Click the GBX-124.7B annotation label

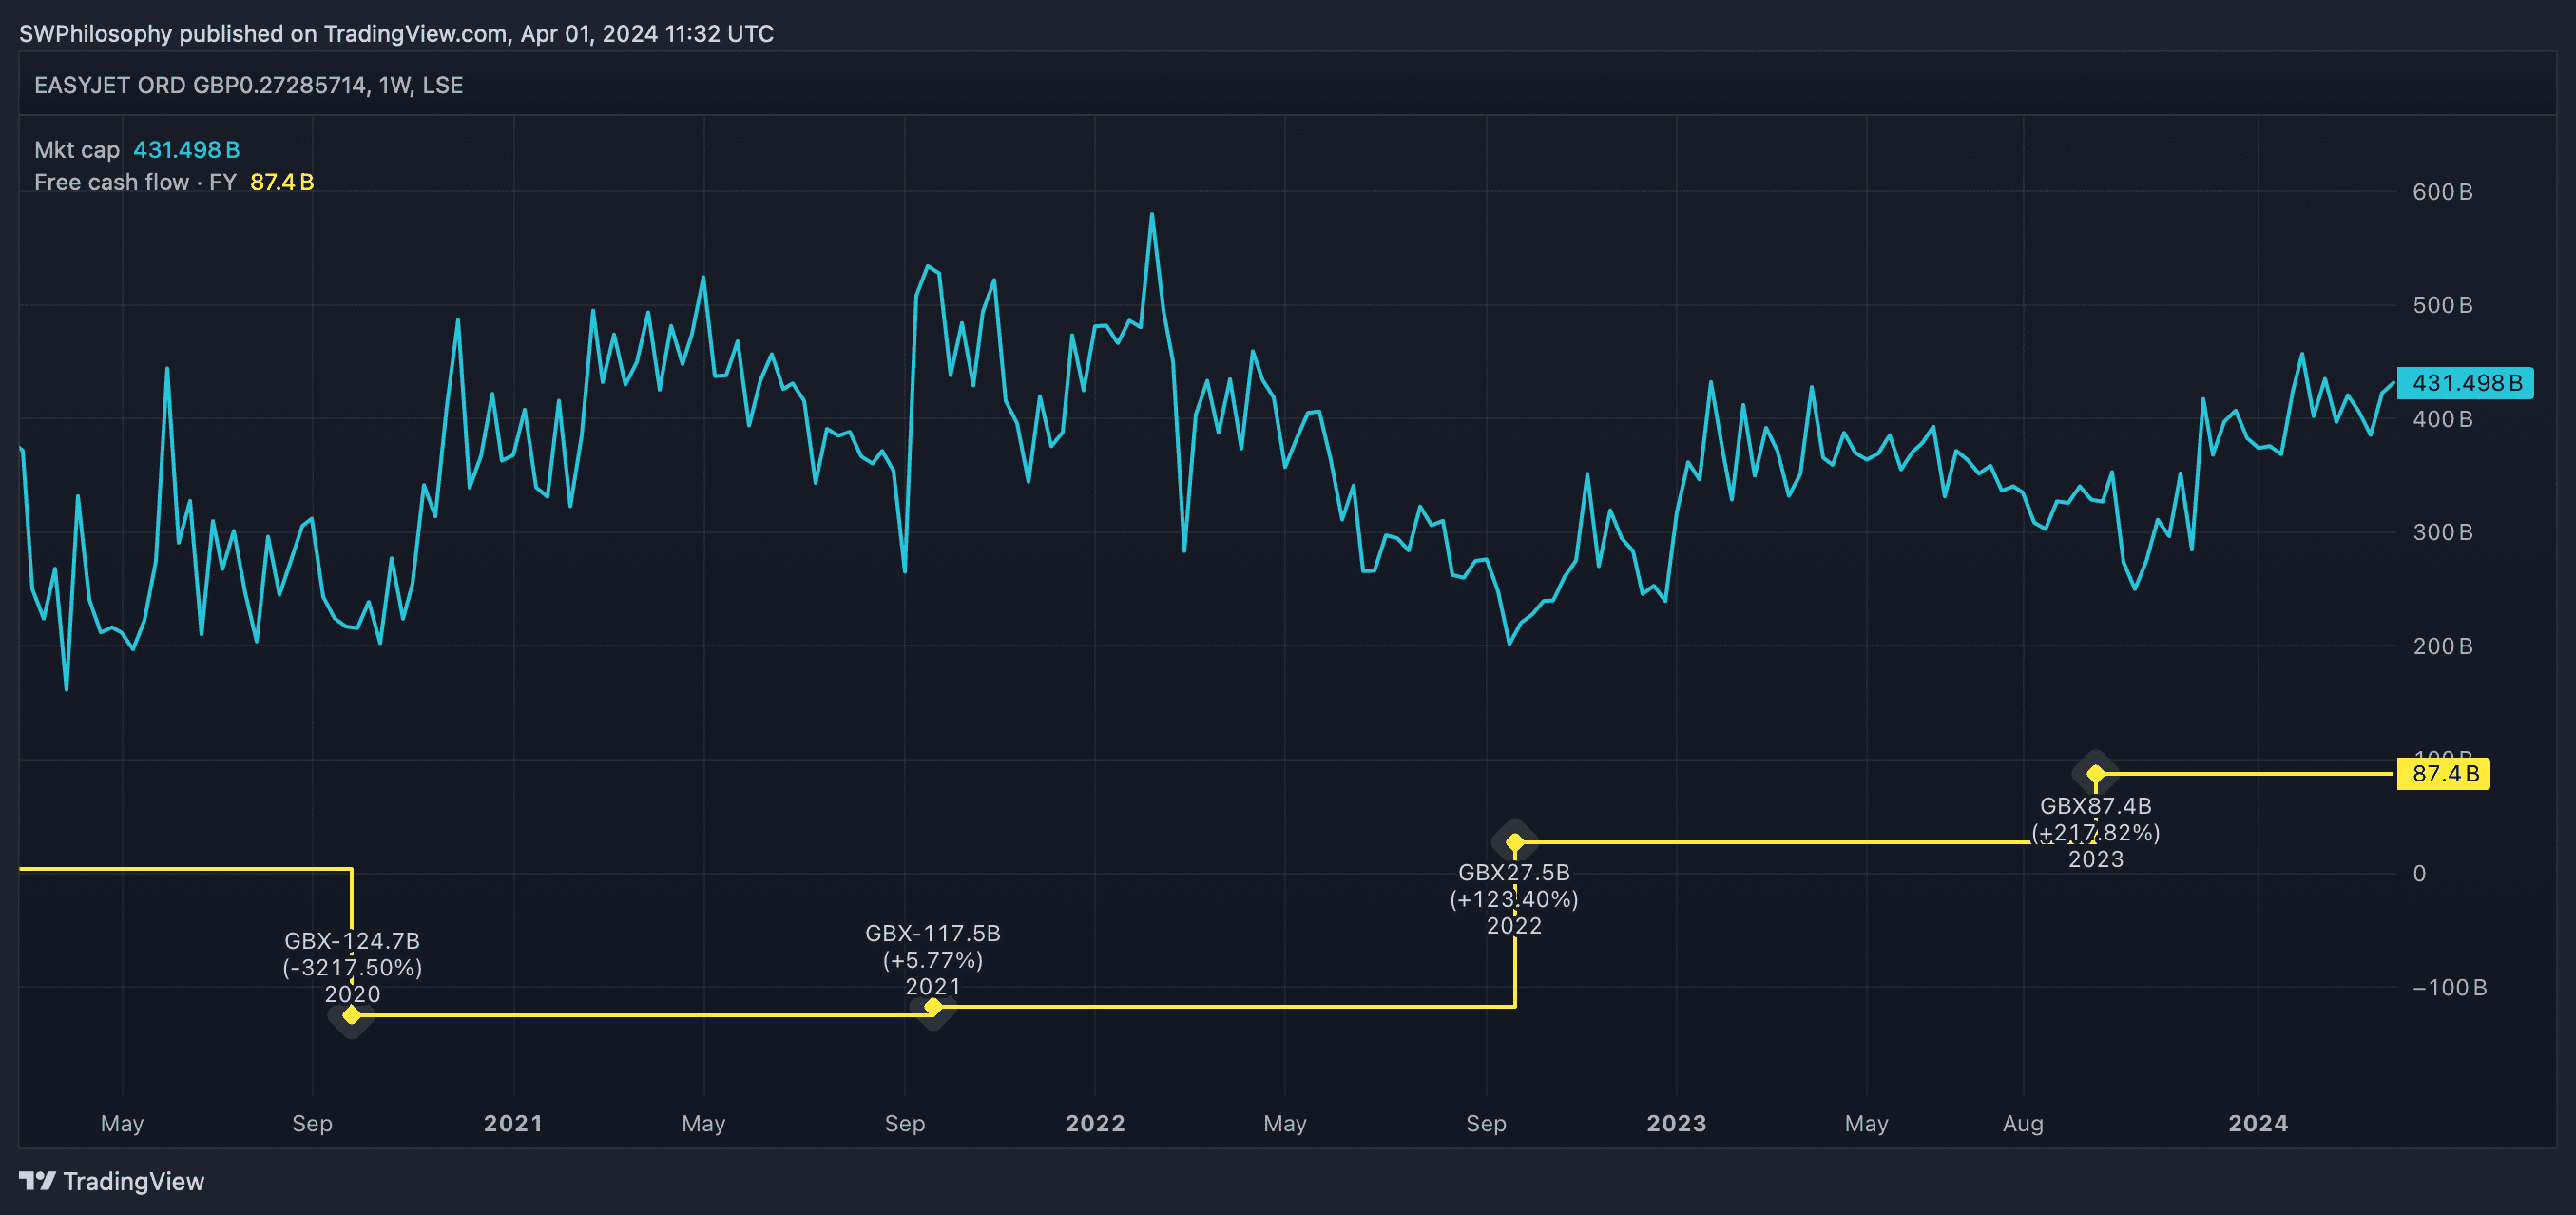[352, 941]
